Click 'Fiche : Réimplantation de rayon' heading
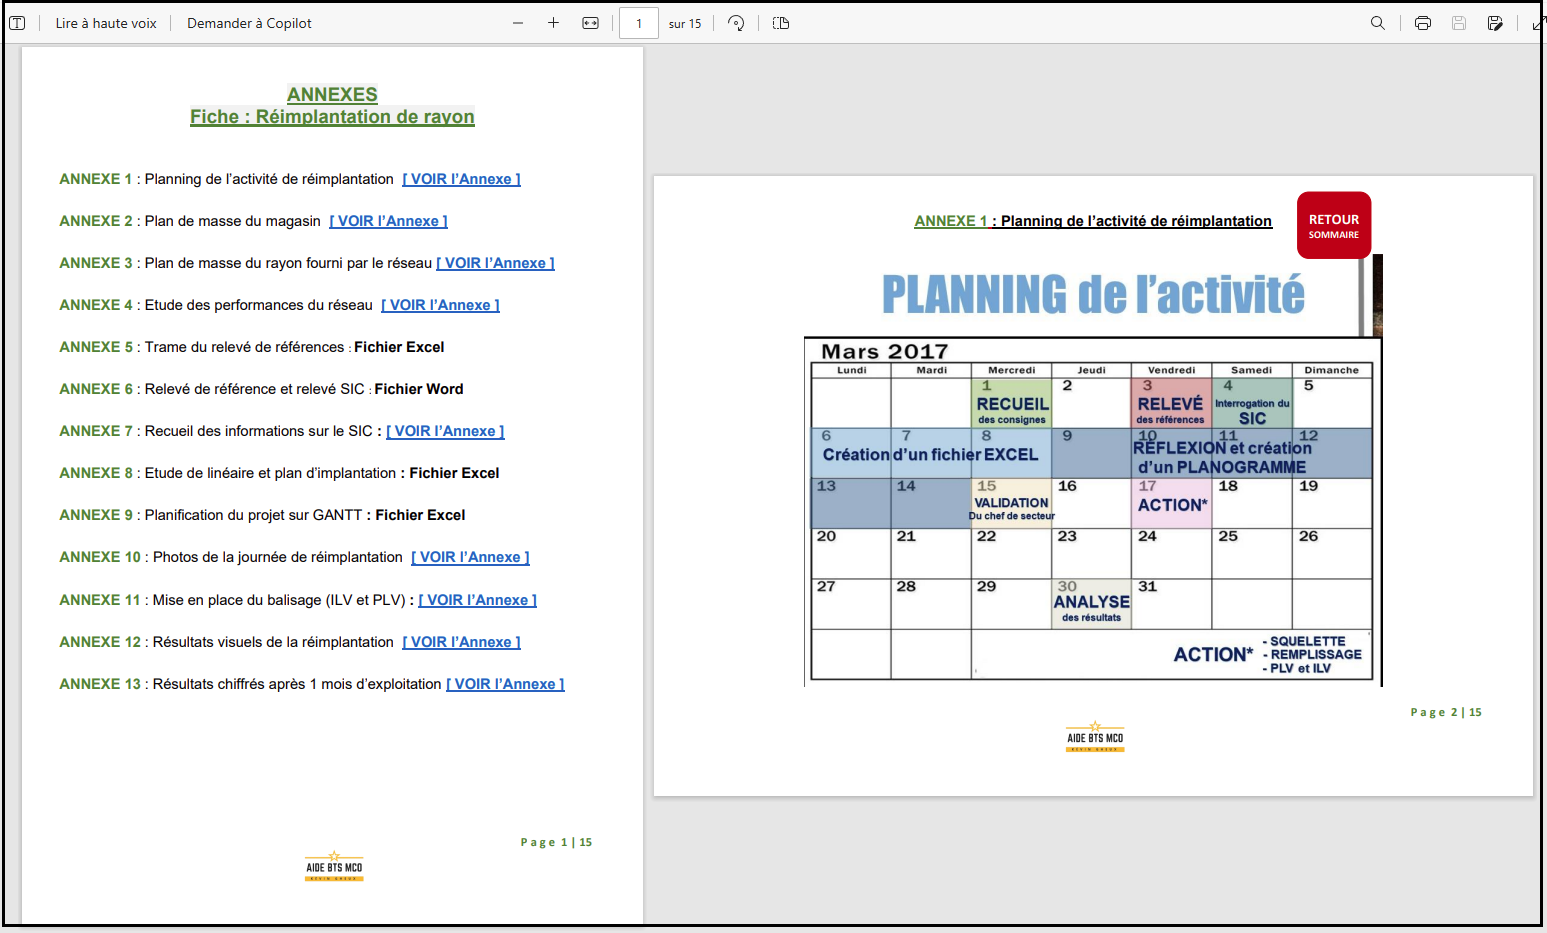 332,117
